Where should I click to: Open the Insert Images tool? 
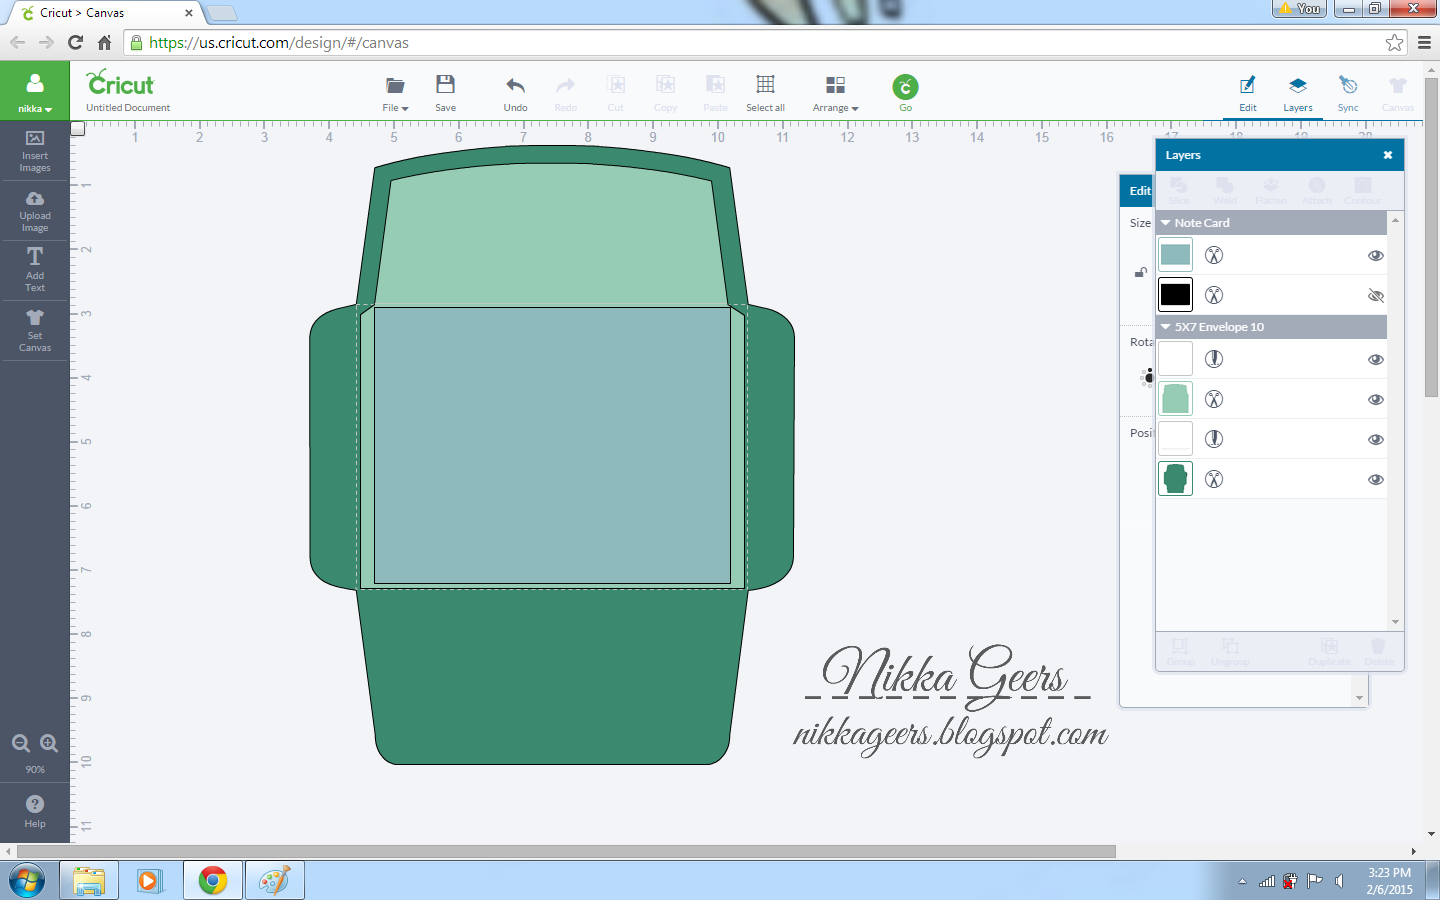point(35,150)
